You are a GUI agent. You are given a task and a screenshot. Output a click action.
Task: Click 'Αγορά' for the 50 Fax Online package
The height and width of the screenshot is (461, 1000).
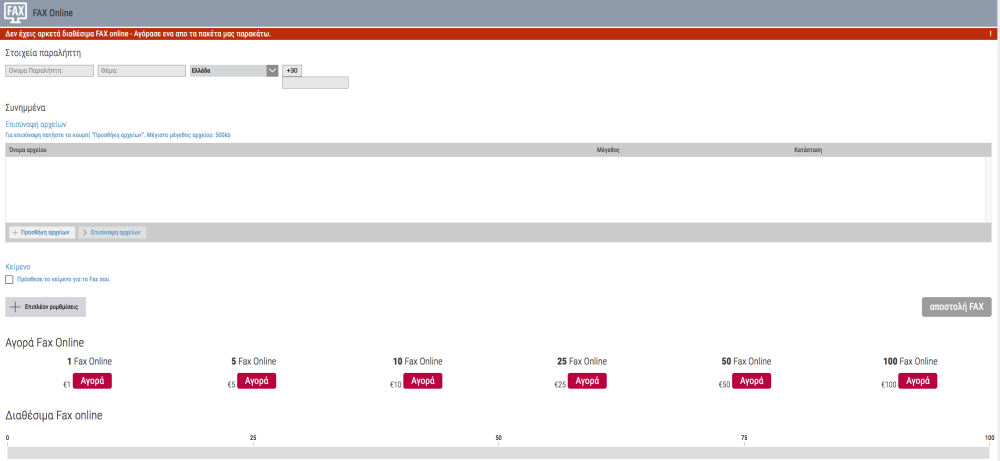point(752,381)
